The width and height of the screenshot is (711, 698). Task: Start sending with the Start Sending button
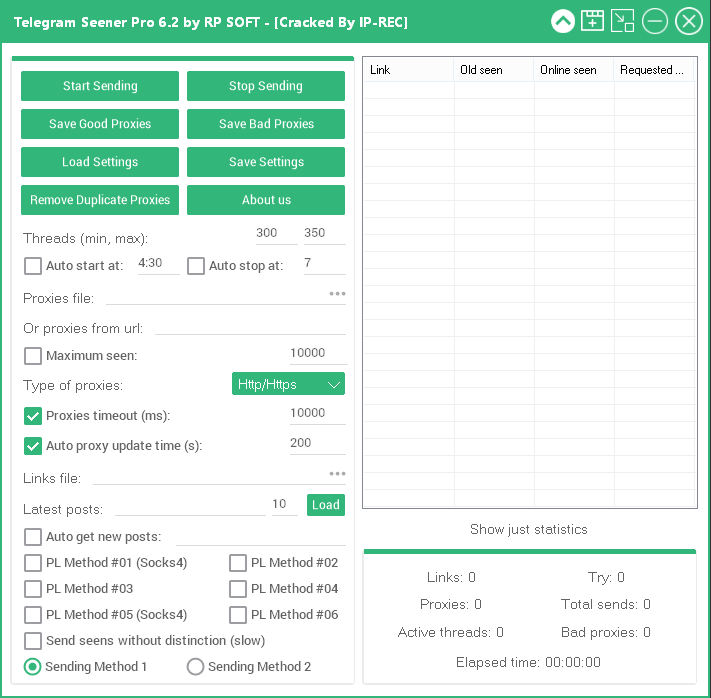[100, 86]
